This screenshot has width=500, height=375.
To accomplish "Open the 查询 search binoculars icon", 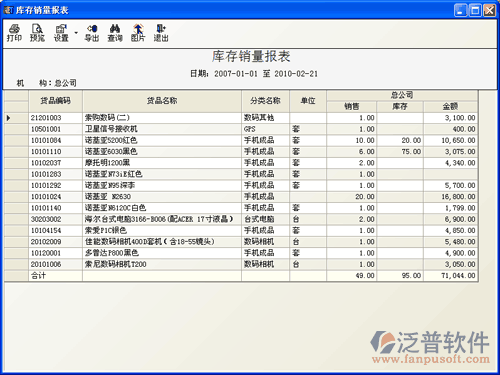I will coord(115,33).
